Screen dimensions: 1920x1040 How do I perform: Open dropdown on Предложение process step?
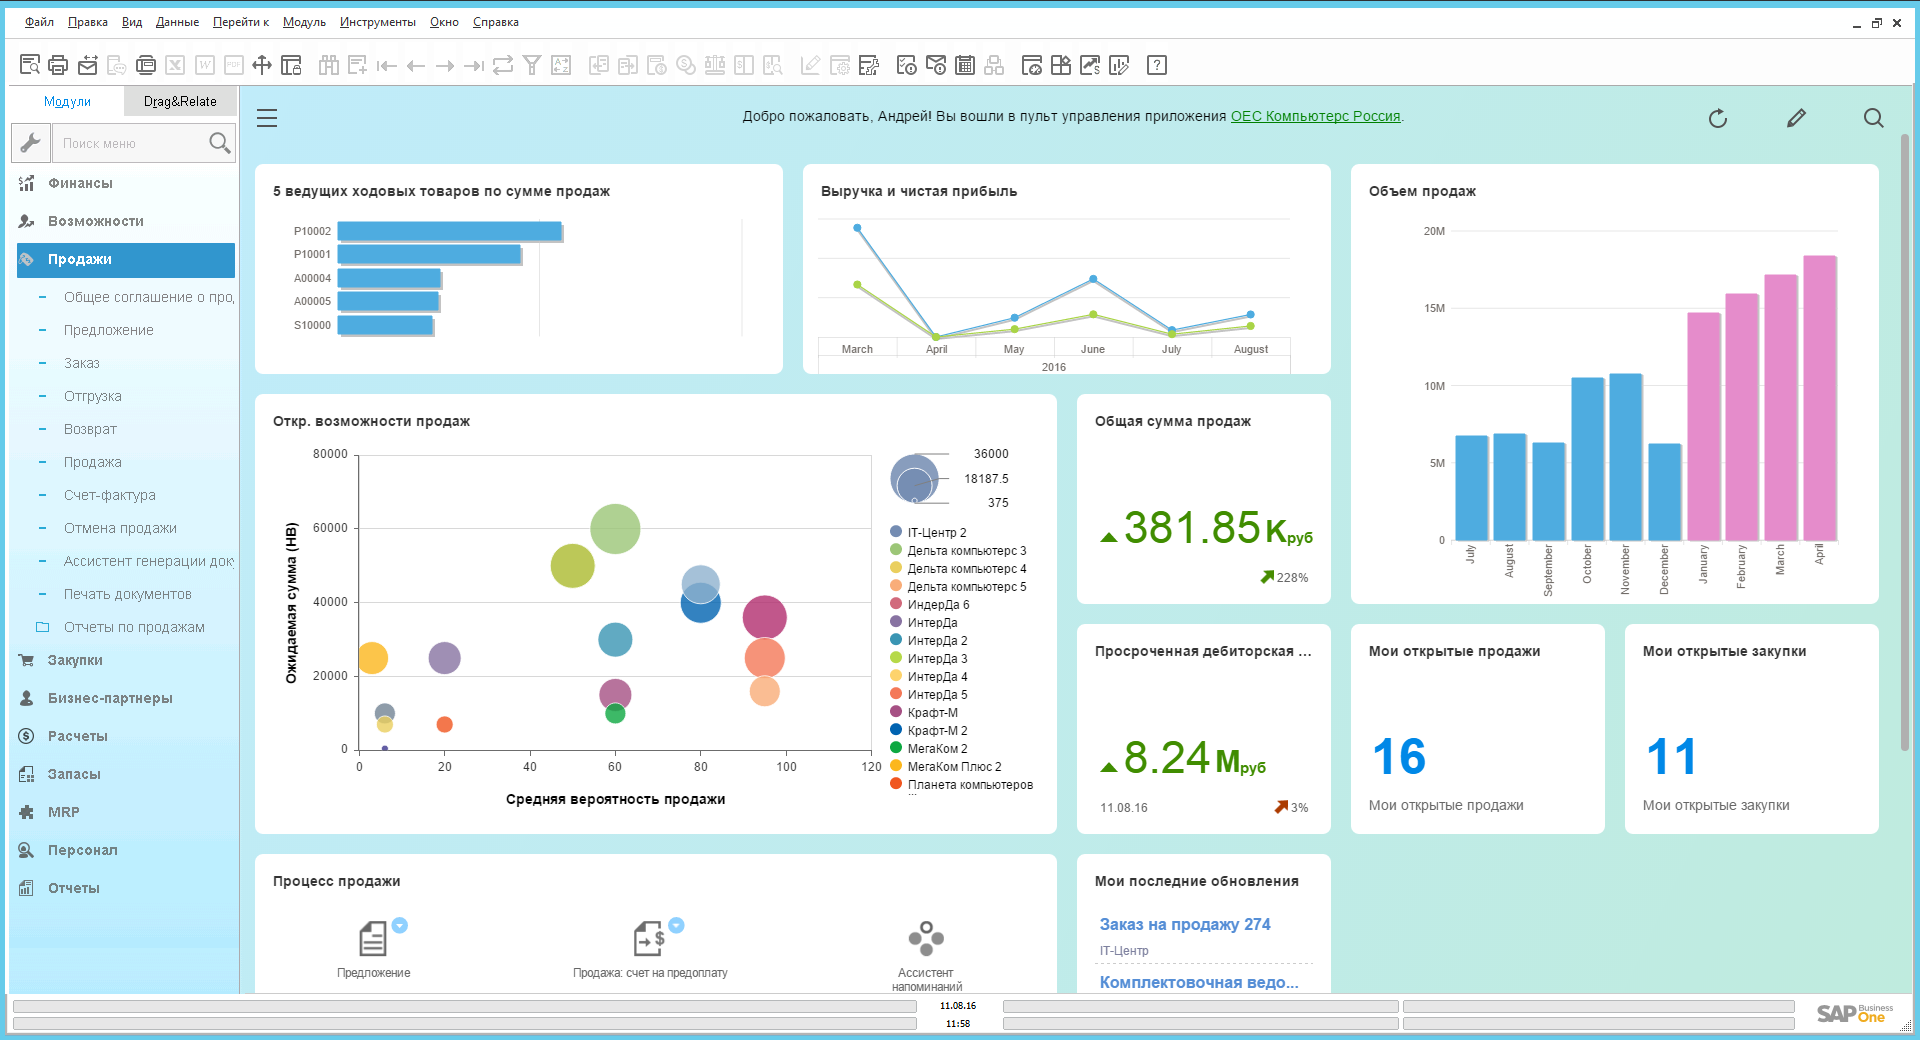point(400,925)
